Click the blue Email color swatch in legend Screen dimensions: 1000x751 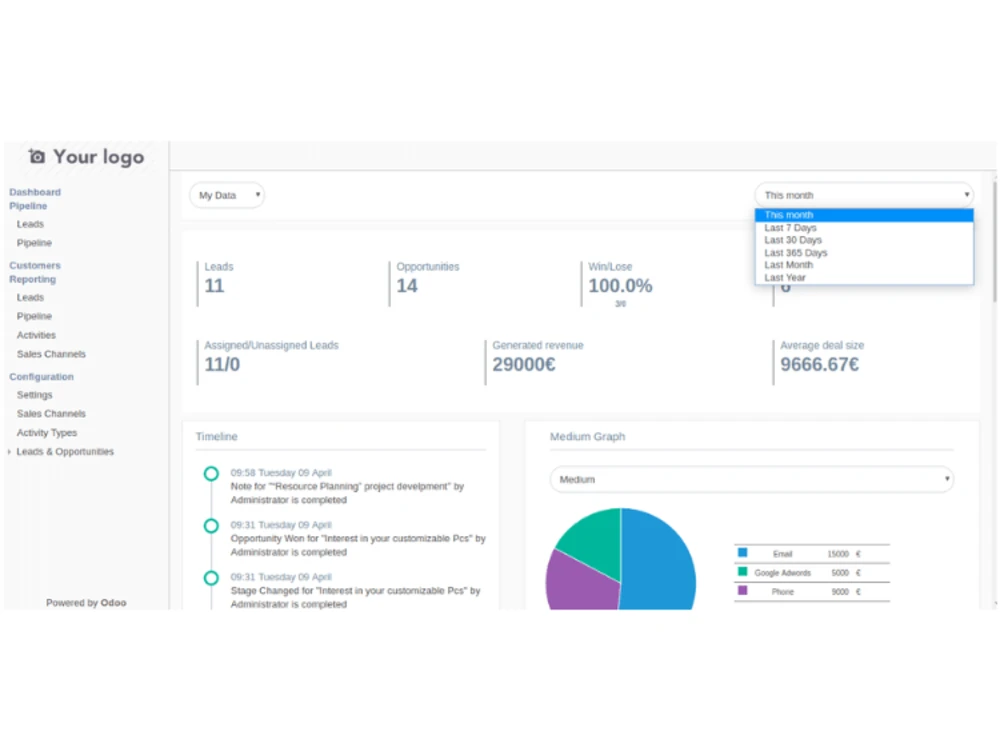tap(742, 553)
